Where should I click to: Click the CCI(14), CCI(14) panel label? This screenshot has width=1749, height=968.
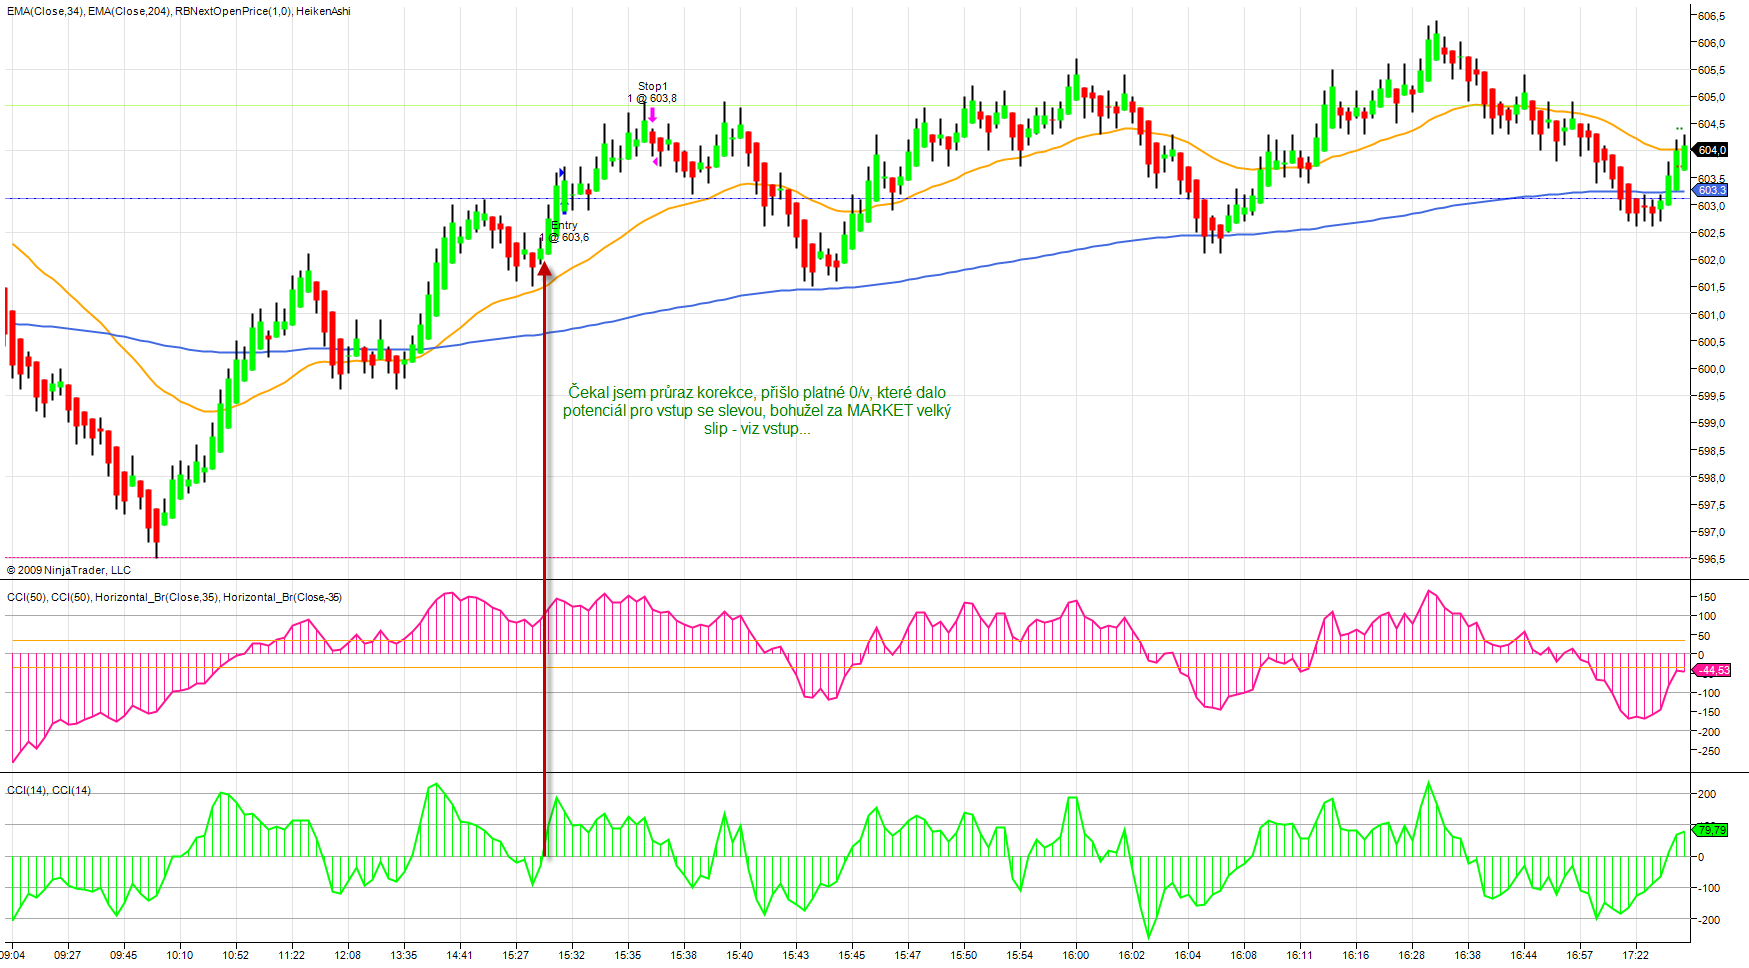tap(49, 790)
